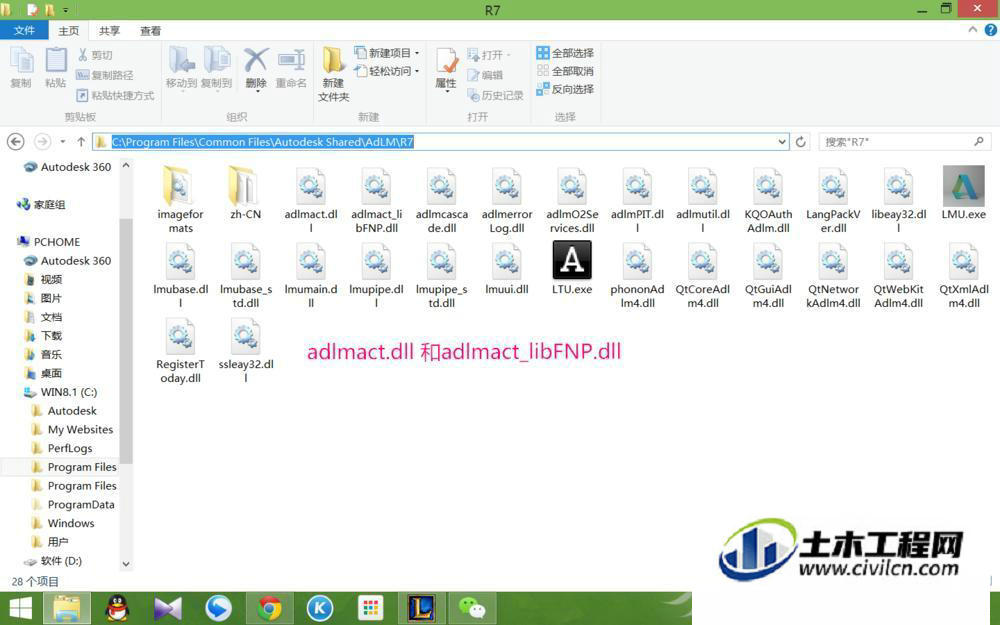Viewport: 1000px width, 625px height.
Task: Open the File (文件) tab
Action: 24,30
